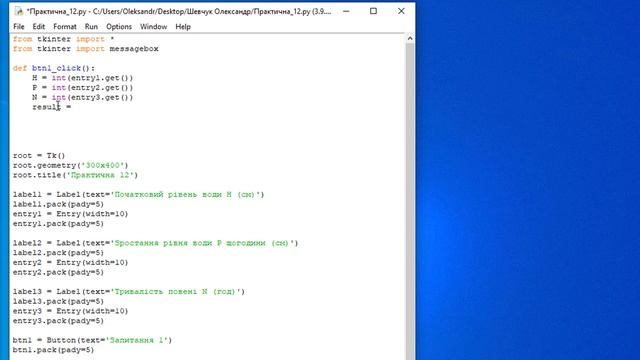Click the 'entry1 = Entry(width=10)' line

71,214
